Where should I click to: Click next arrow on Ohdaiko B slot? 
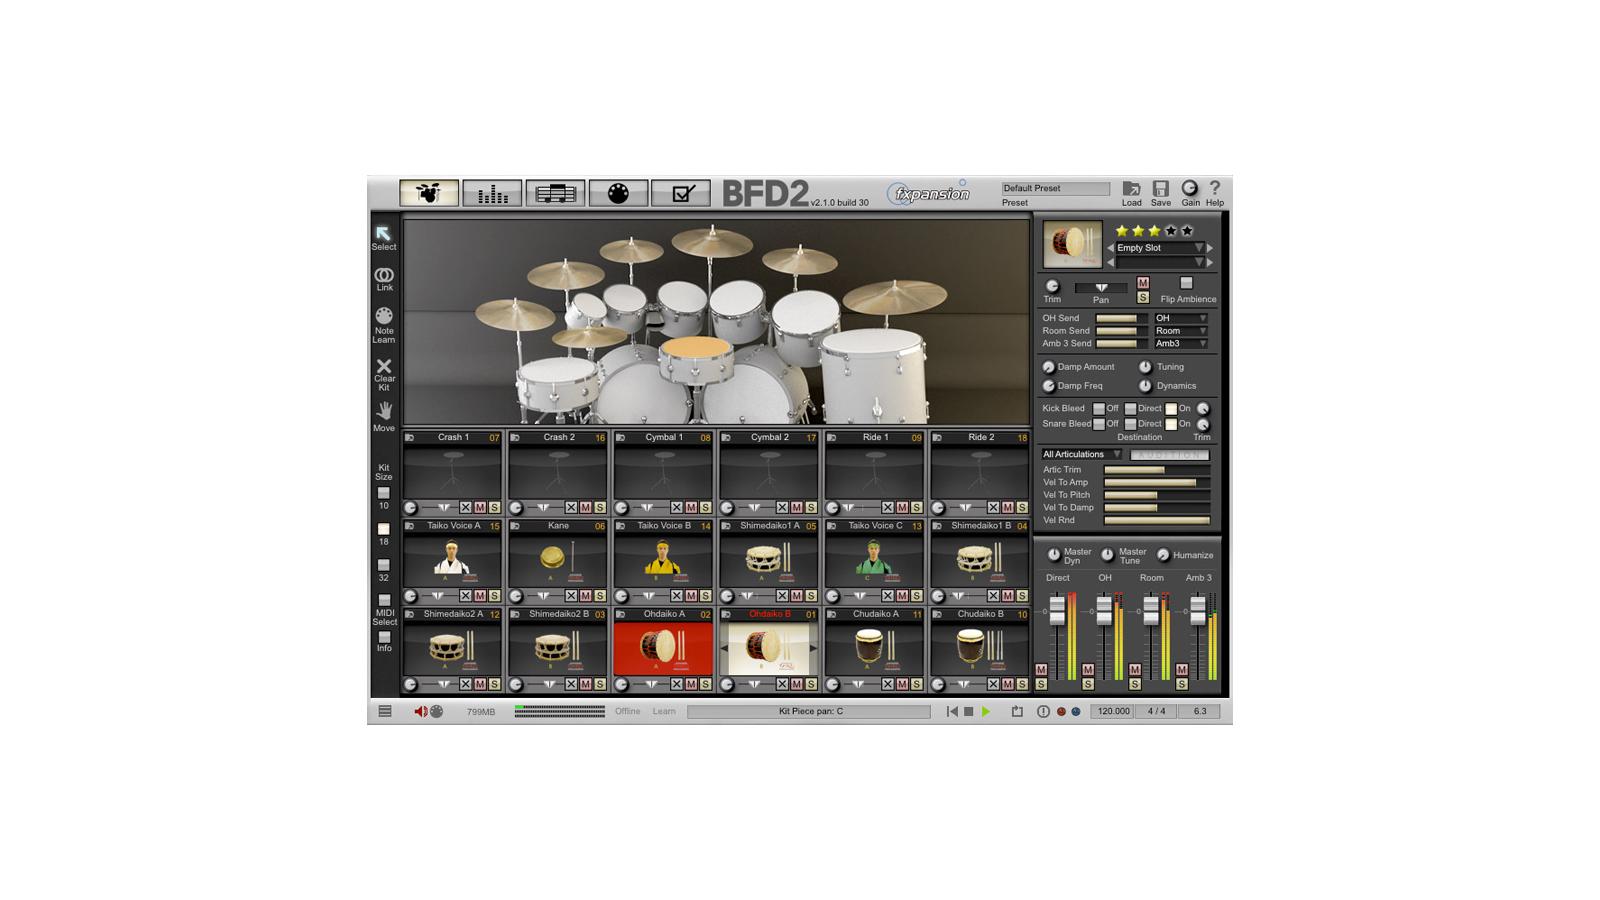pyautogui.click(x=813, y=648)
